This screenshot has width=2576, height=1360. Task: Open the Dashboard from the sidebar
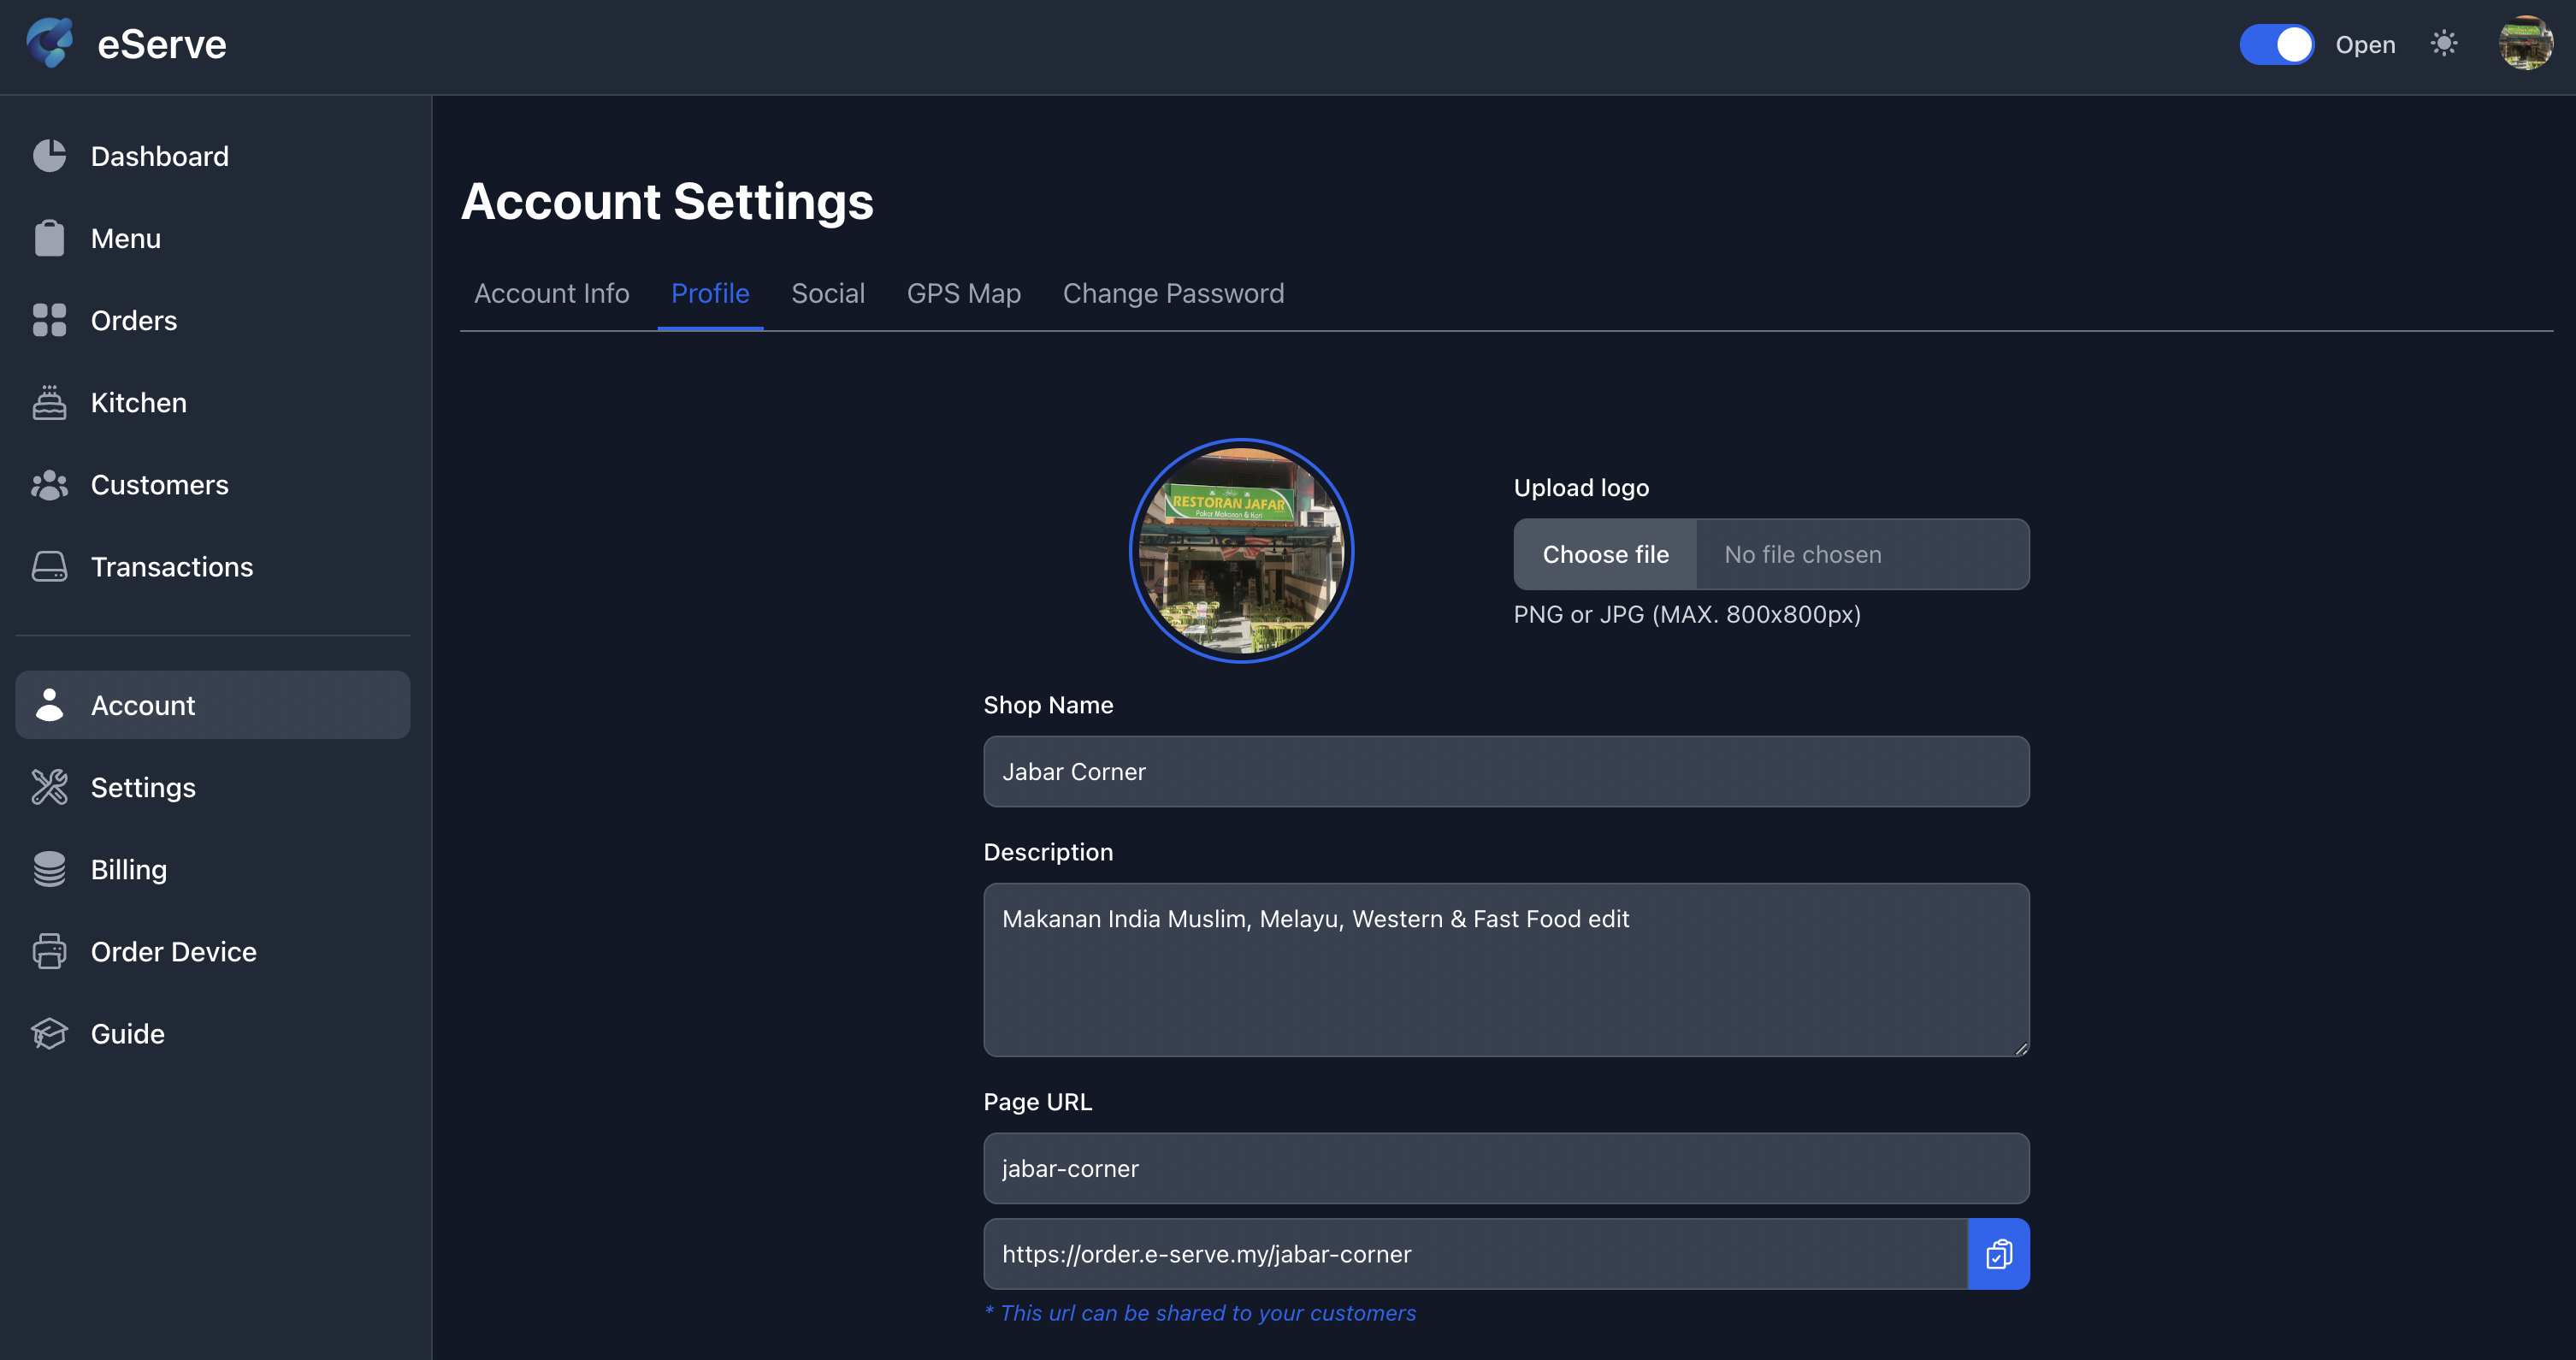(160, 156)
